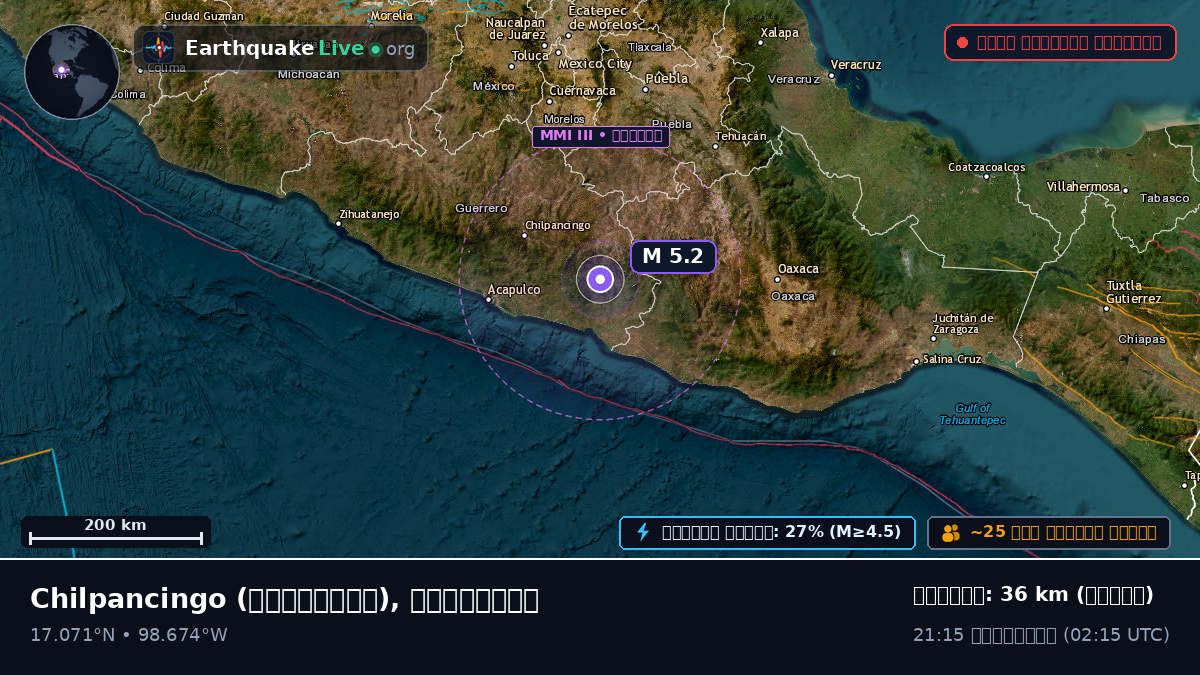This screenshot has width=1200, height=675.
Task: Click the Salina Cruz city label
Action: tap(952, 359)
